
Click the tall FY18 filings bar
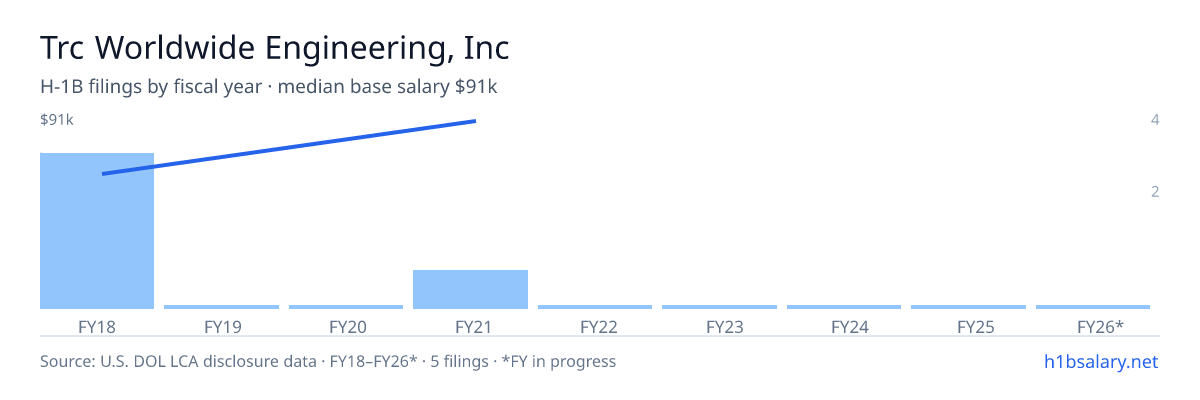click(97, 231)
